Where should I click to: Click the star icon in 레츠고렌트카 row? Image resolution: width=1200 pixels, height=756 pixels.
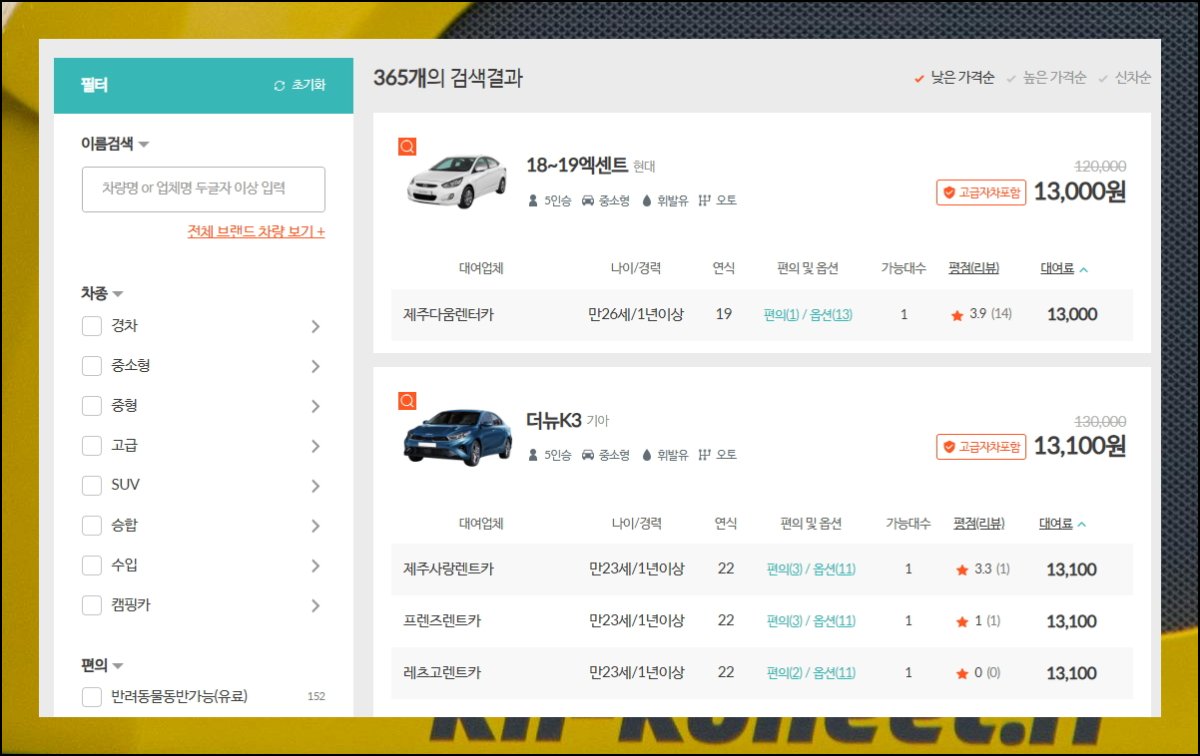coord(962,674)
